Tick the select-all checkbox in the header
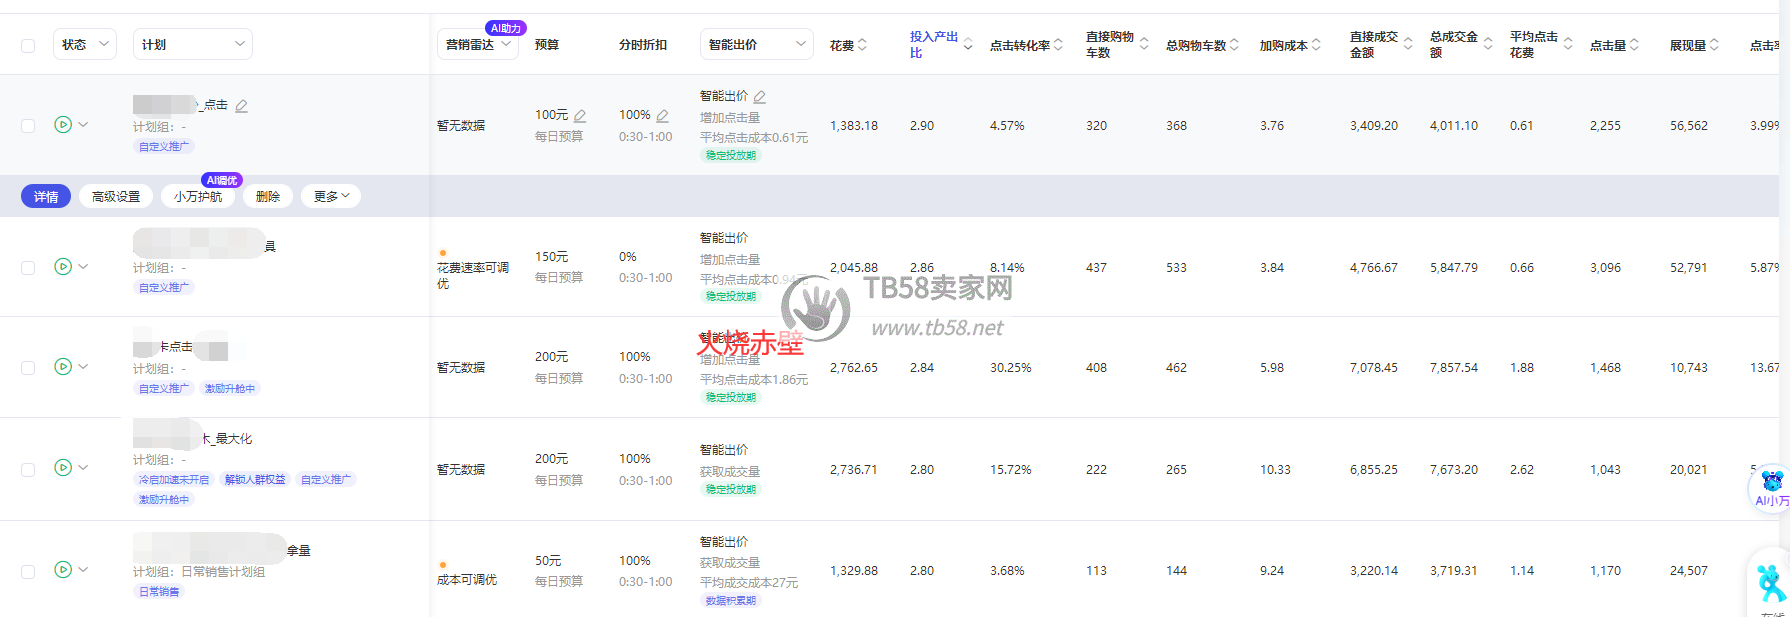1790x617 pixels. (28, 45)
